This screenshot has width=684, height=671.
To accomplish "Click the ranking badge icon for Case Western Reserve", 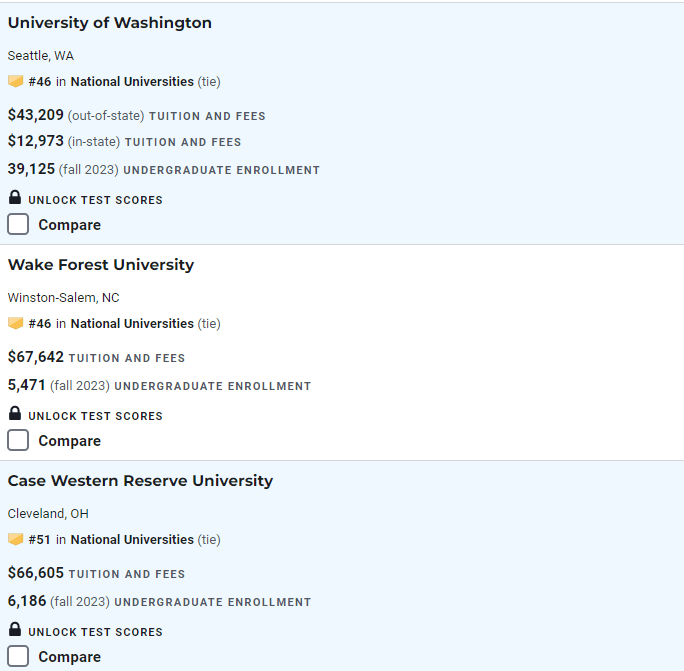I will pos(15,539).
